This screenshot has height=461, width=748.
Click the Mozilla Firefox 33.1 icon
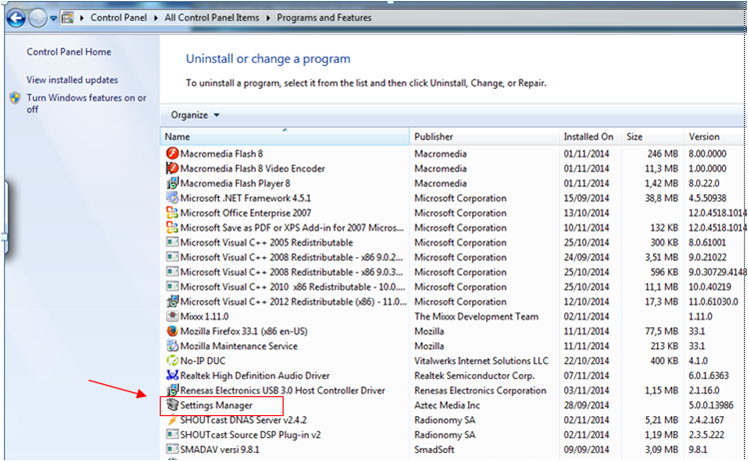tap(172, 331)
